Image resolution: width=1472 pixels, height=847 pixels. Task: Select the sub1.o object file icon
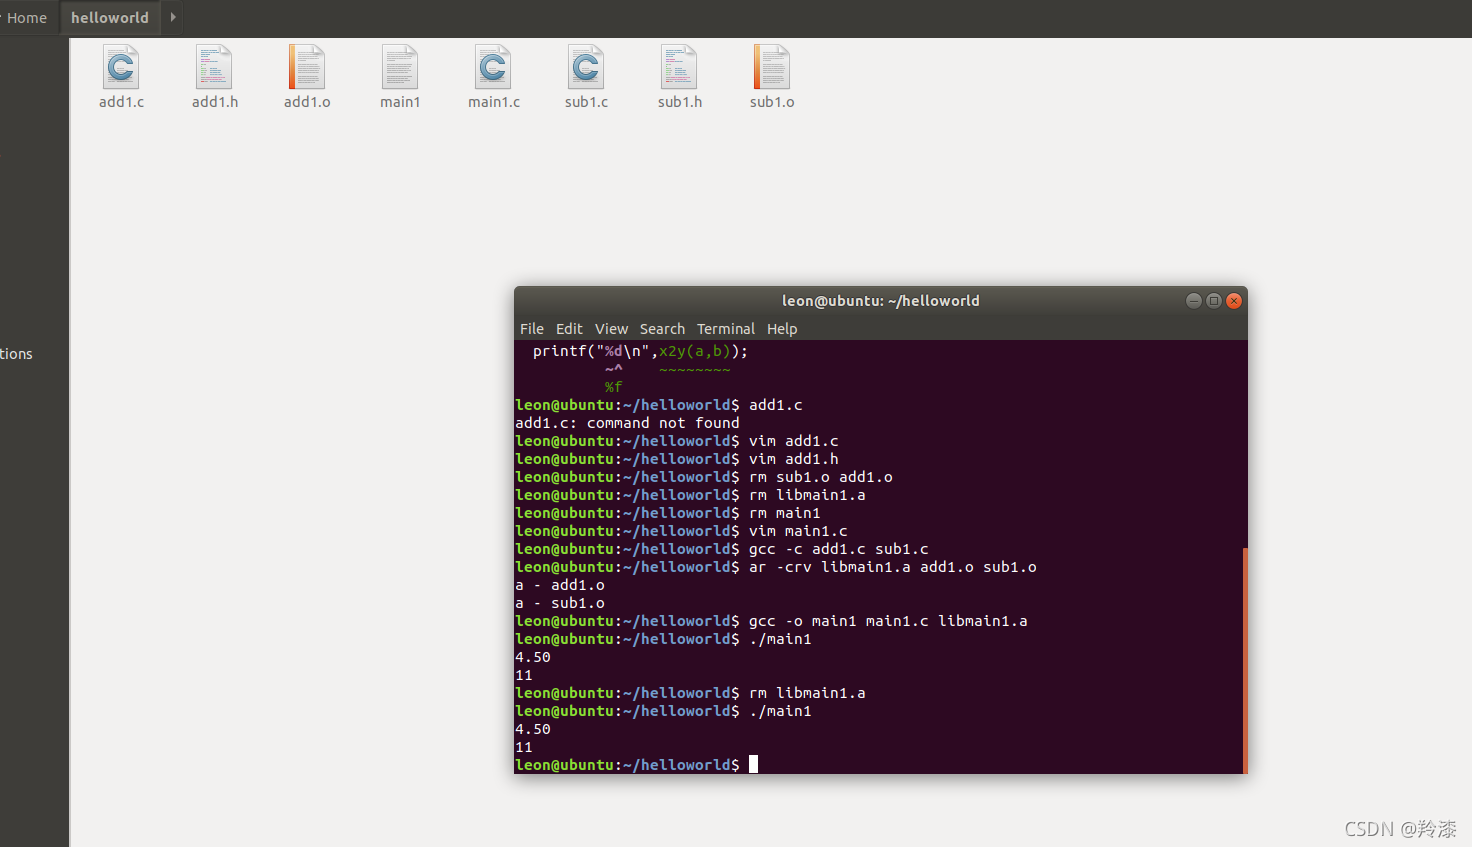(772, 68)
